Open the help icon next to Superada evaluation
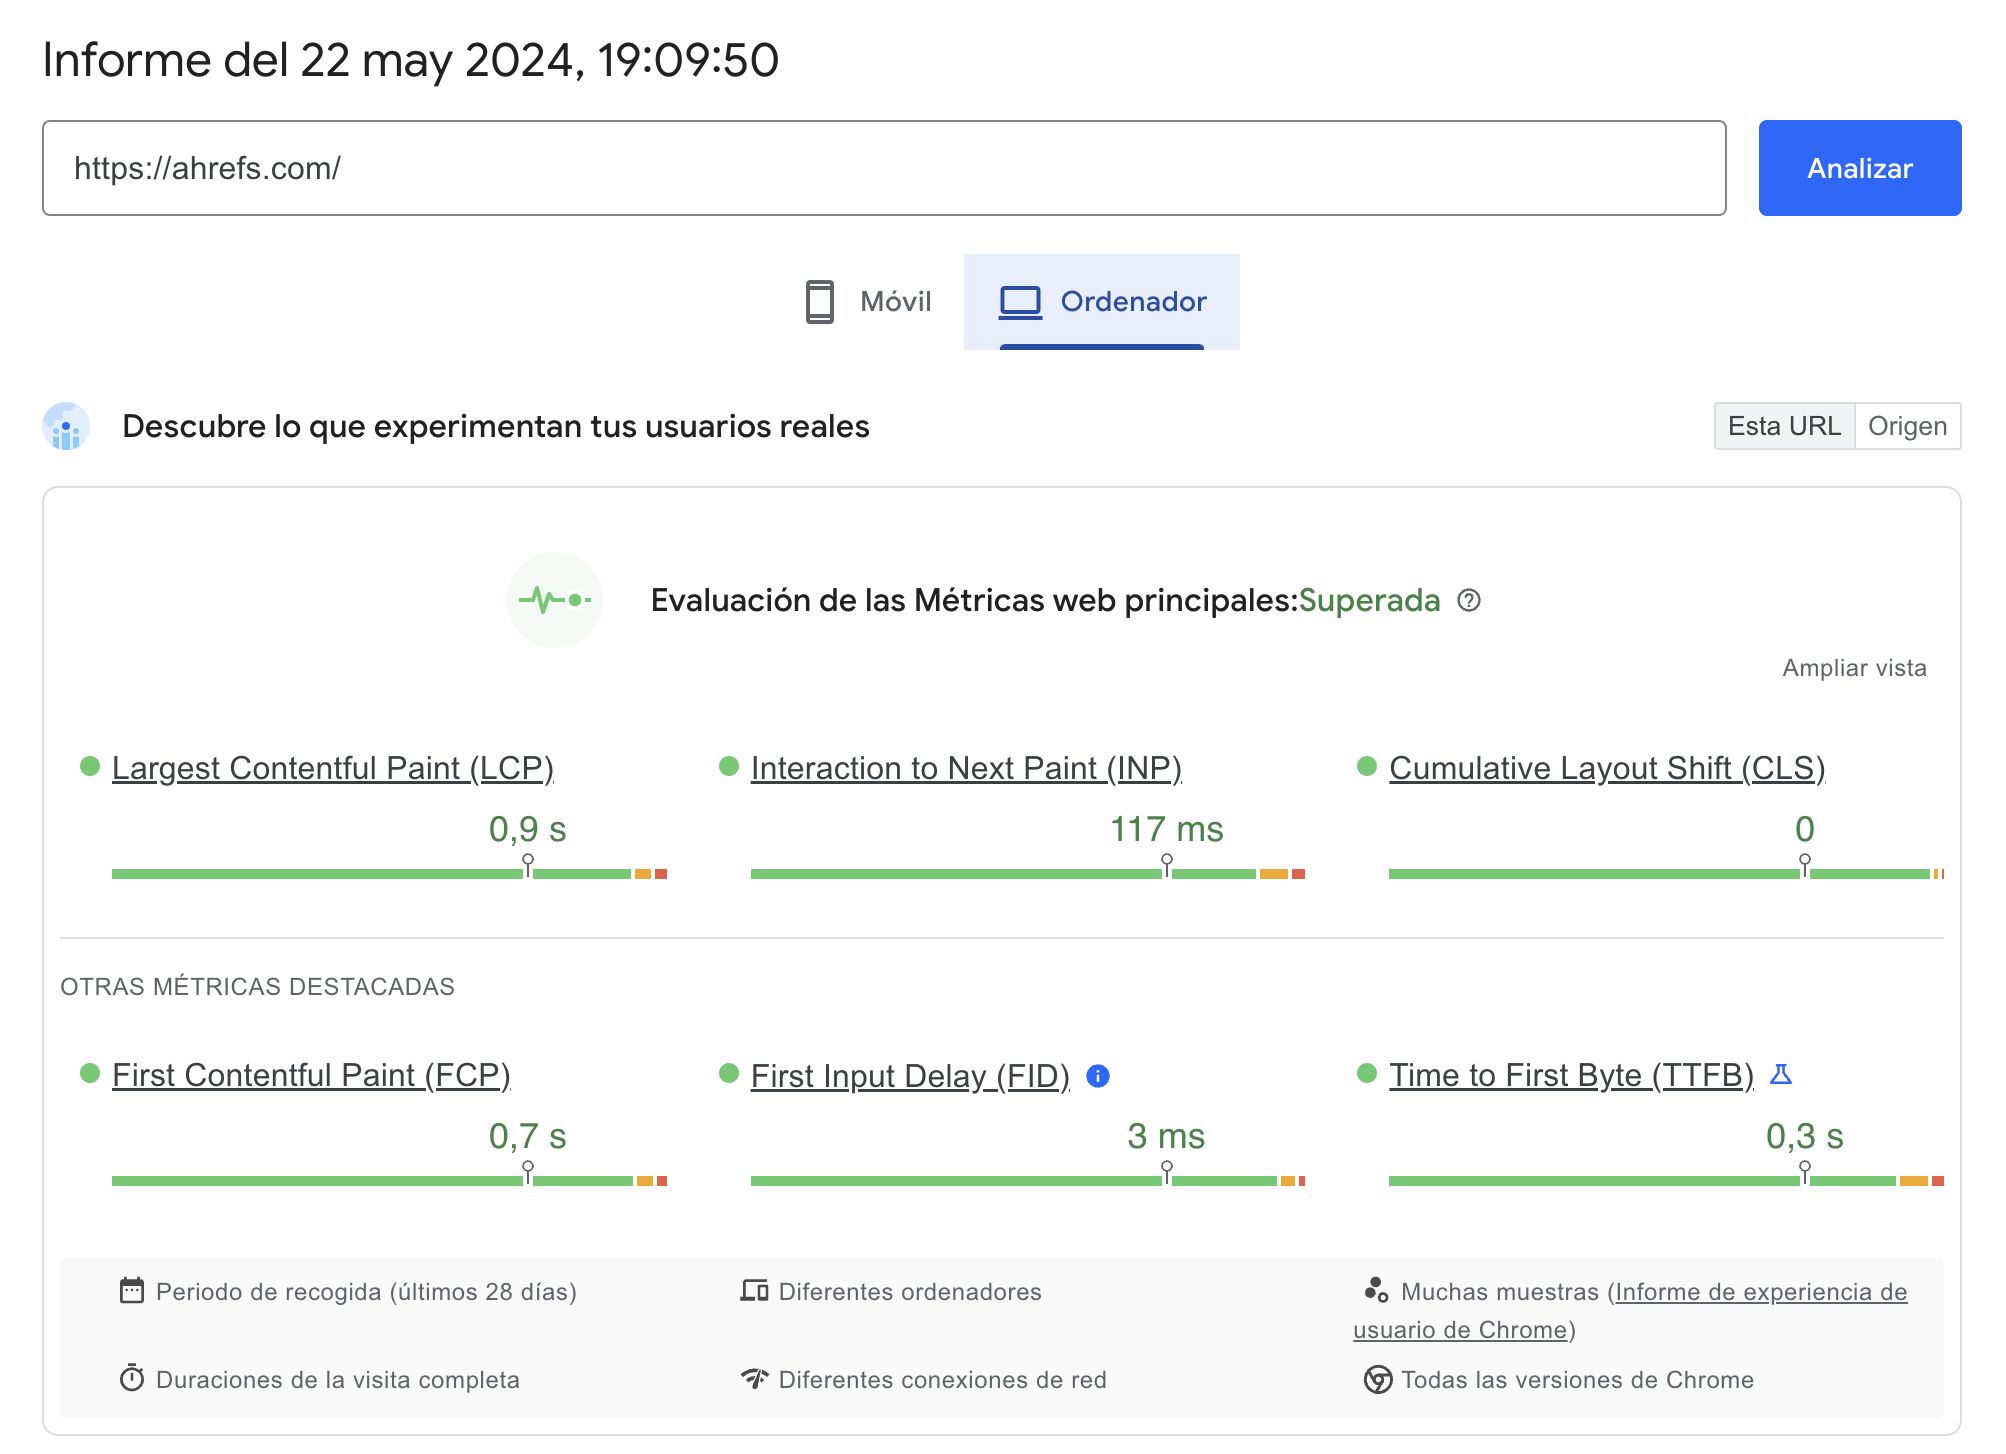Viewport: 2006px width, 1454px height. pyautogui.click(x=1469, y=601)
